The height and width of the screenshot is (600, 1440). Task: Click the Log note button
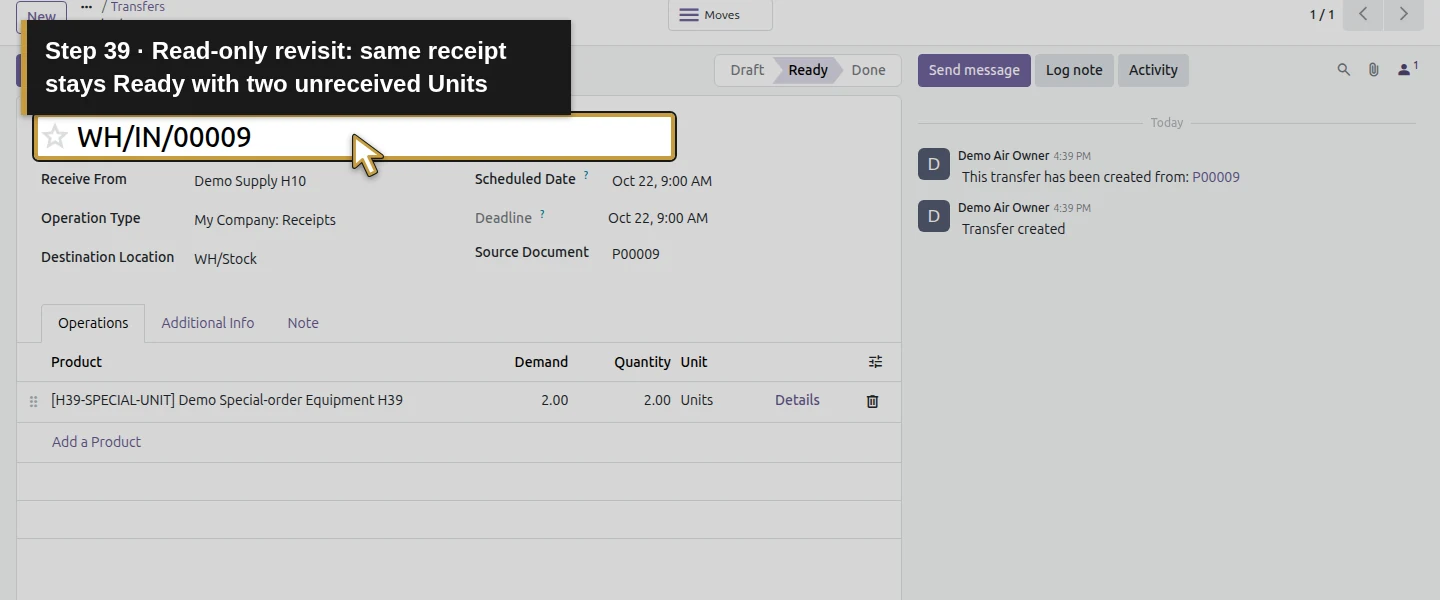(x=1074, y=70)
